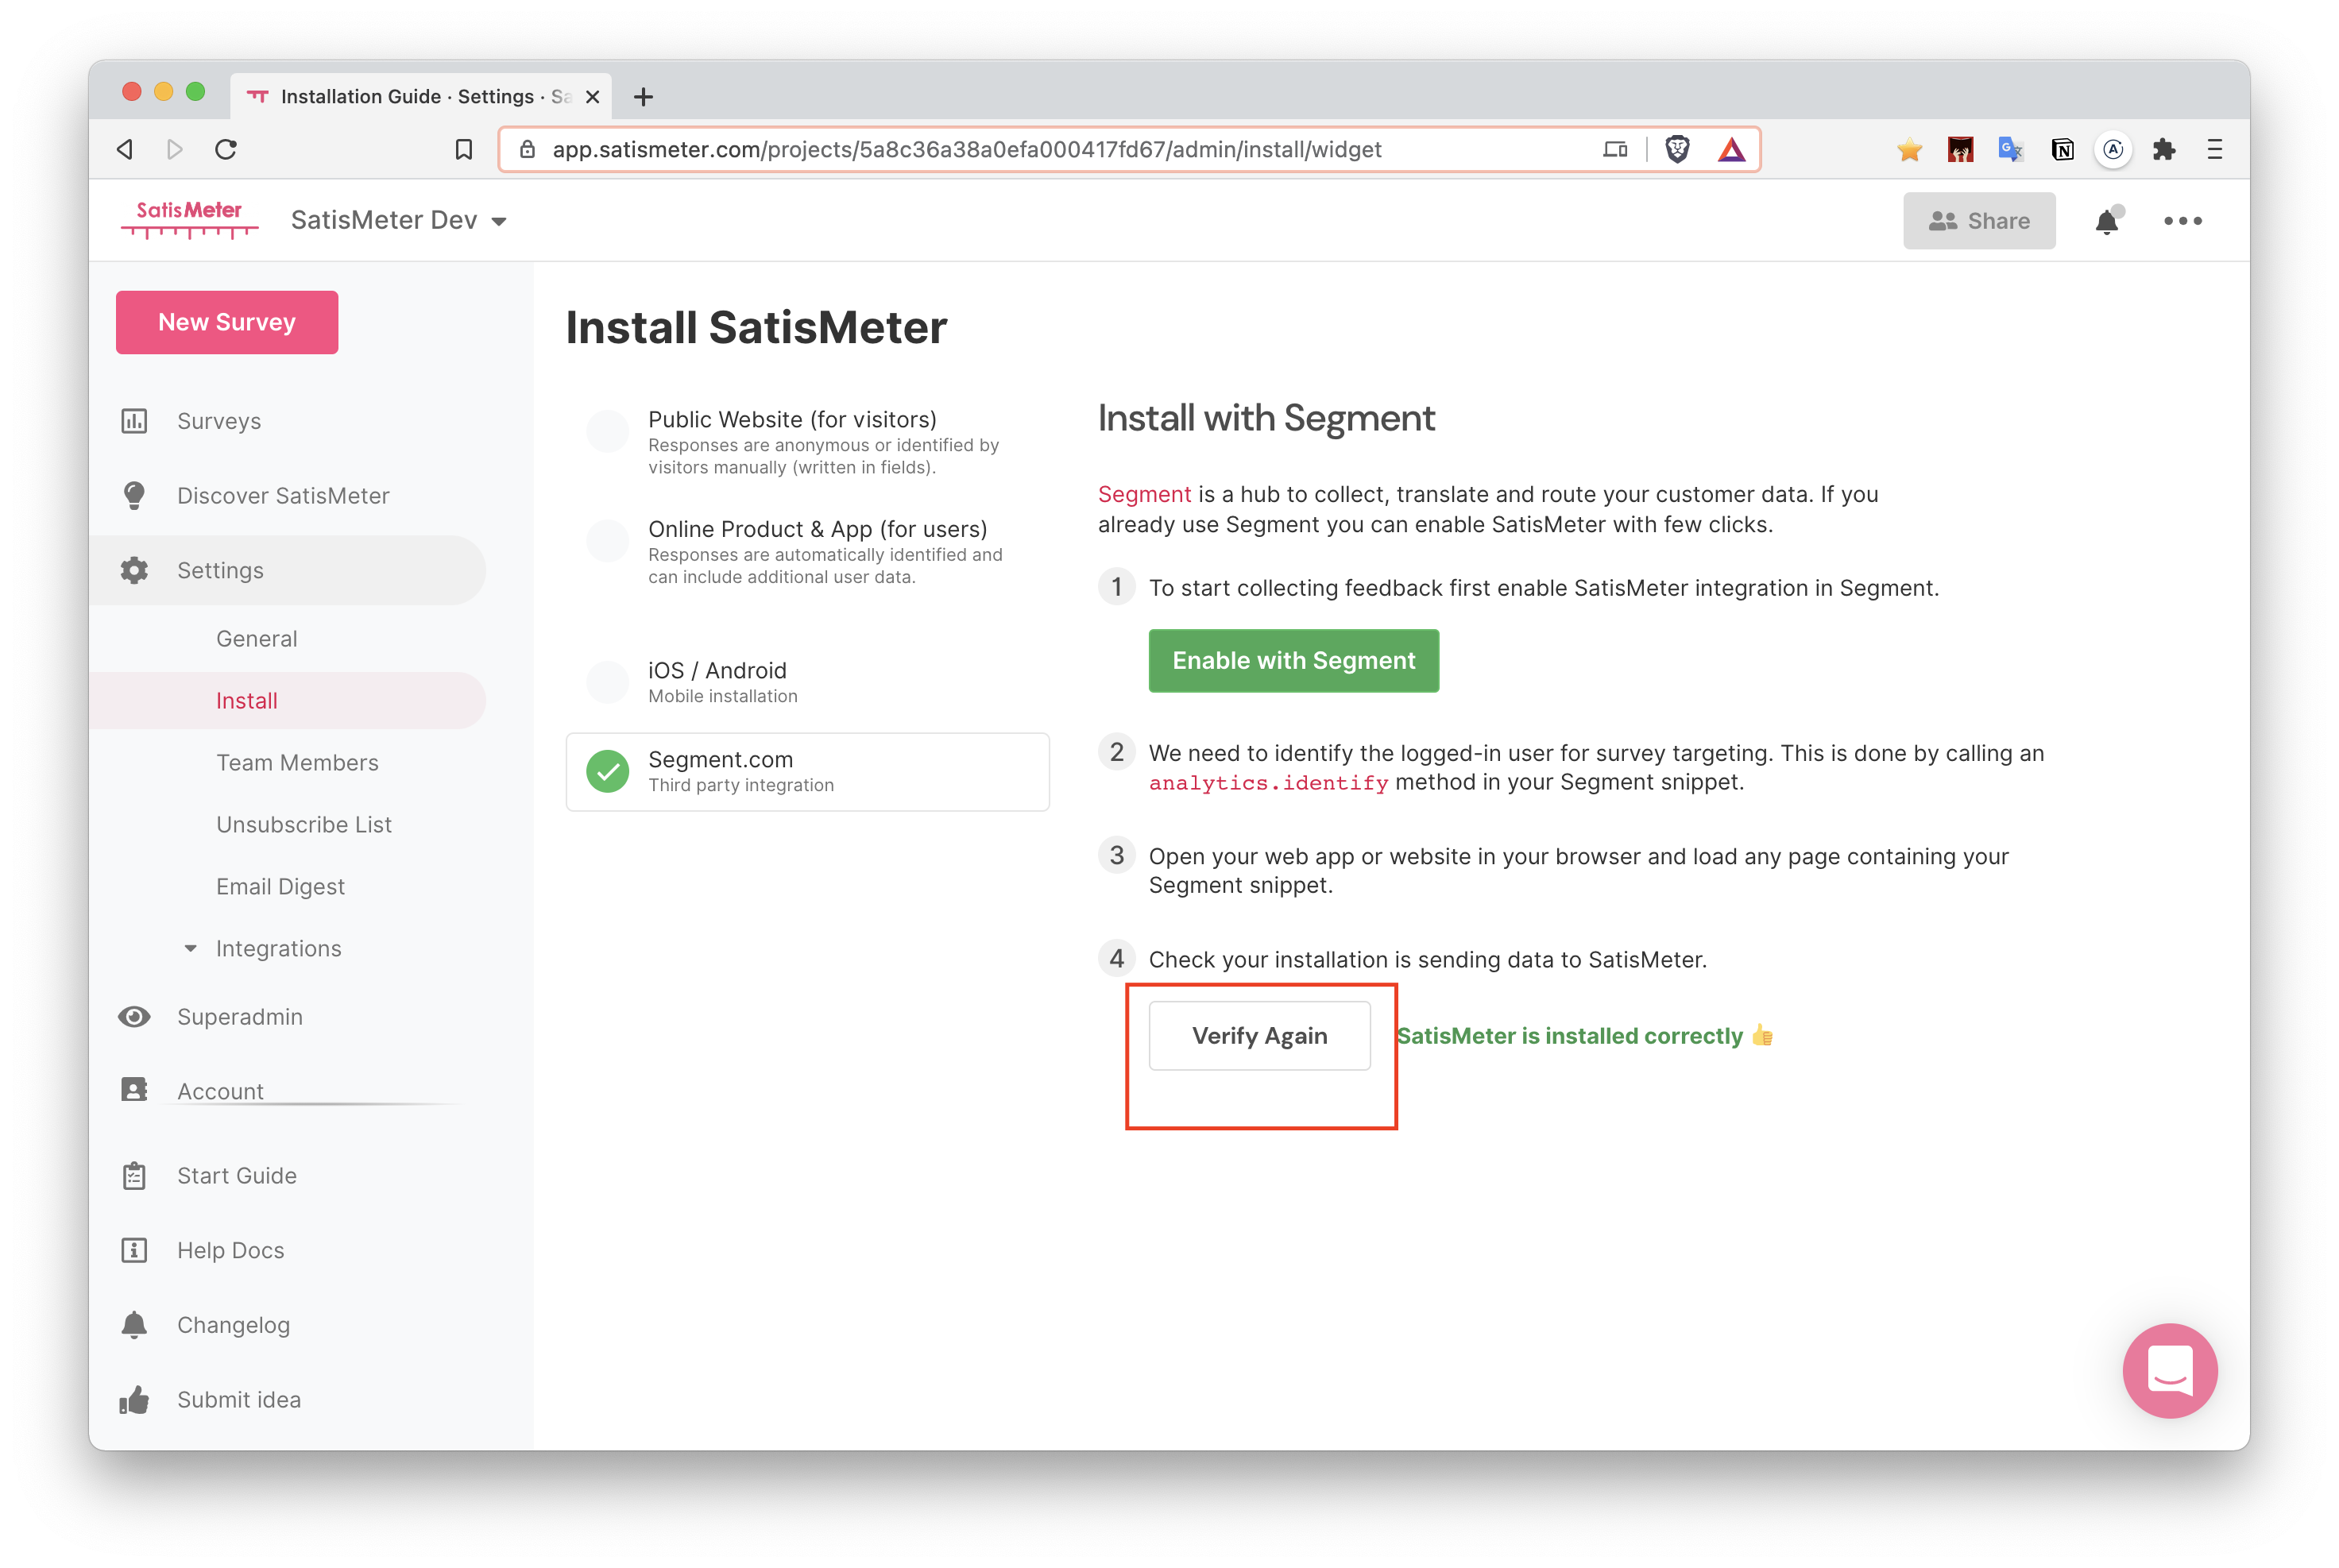Open a new browser tab

pyautogui.click(x=643, y=97)
